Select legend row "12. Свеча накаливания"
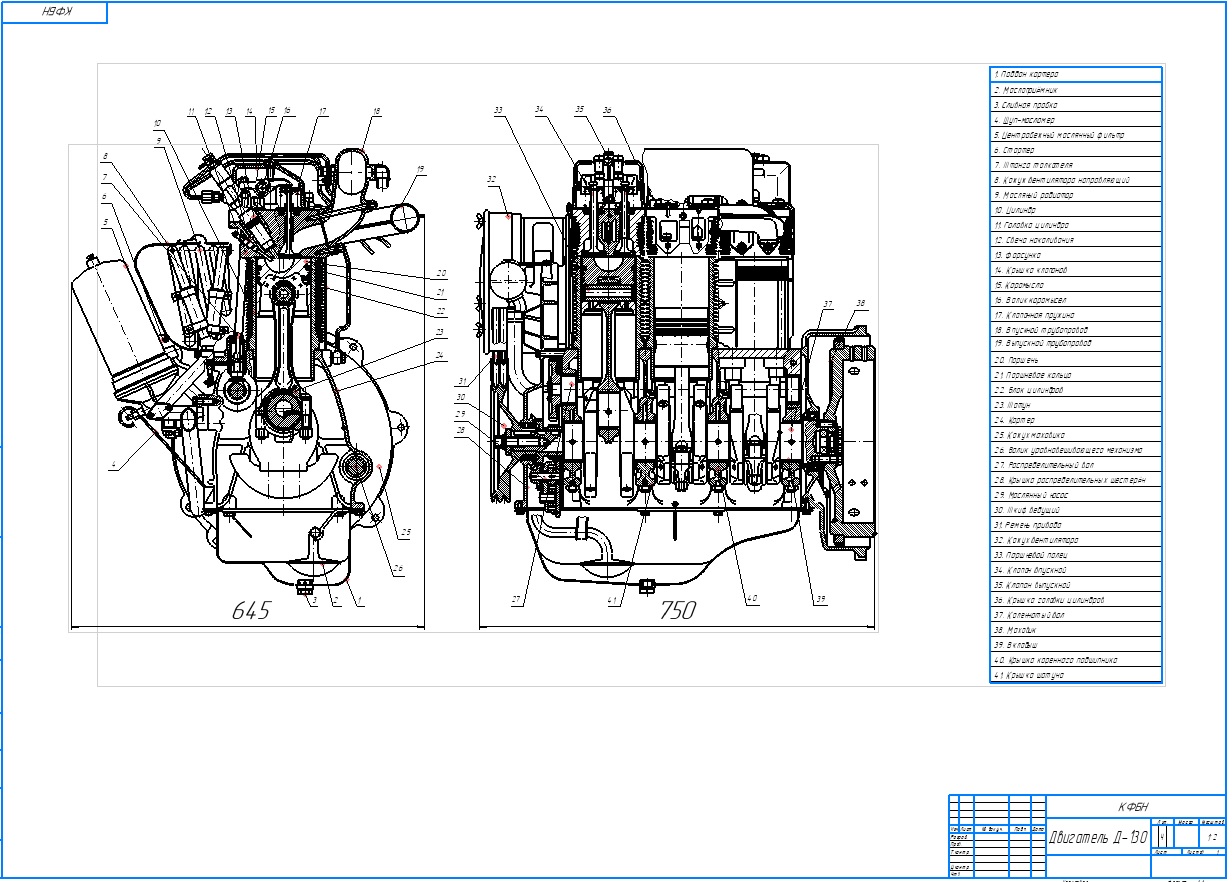This screenshot has width=1232, height=882. point(1076,240)
